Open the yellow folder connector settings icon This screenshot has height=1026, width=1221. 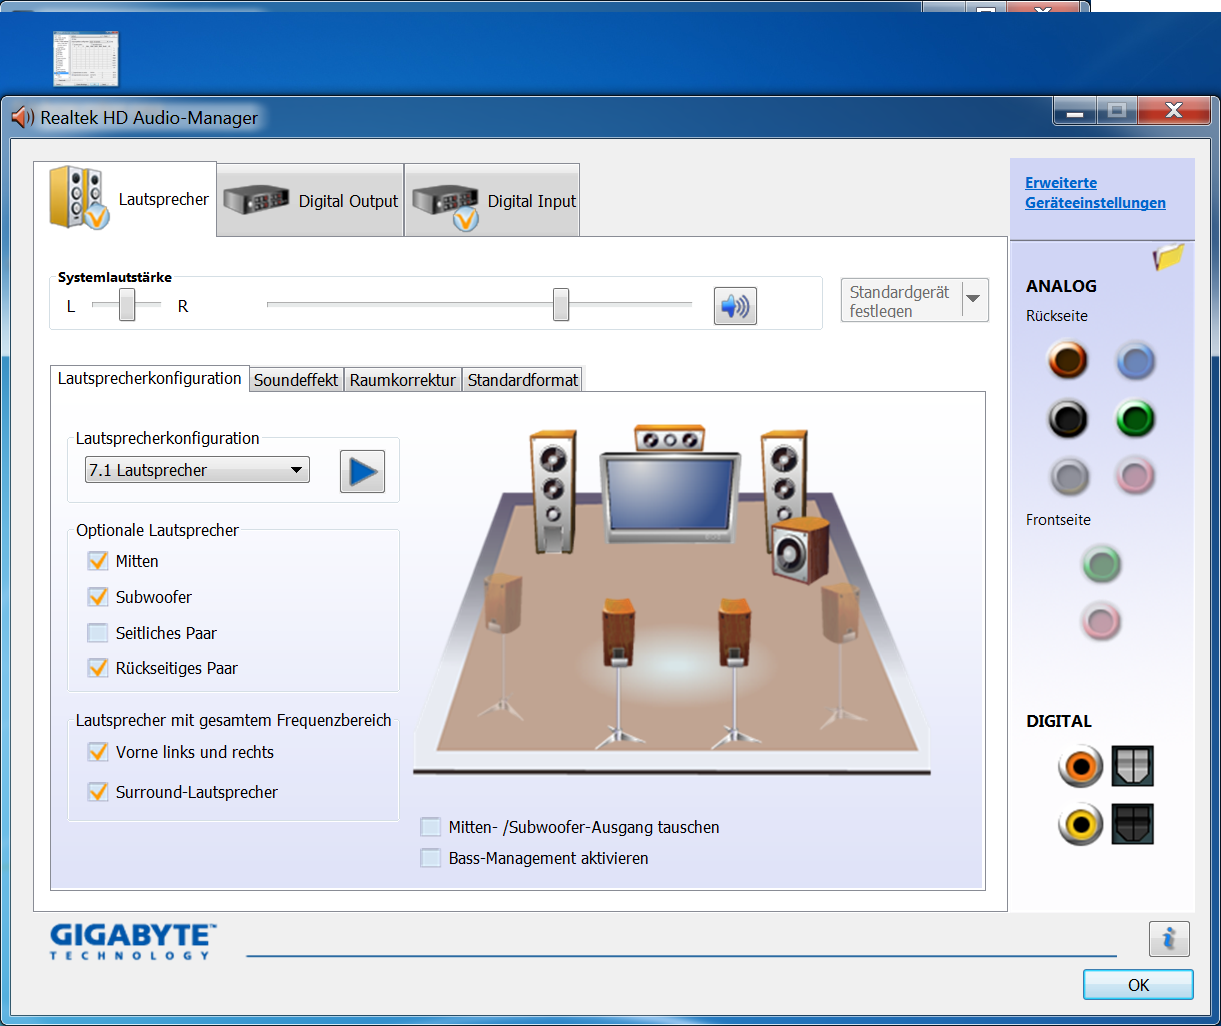[x=1168, y=257]
